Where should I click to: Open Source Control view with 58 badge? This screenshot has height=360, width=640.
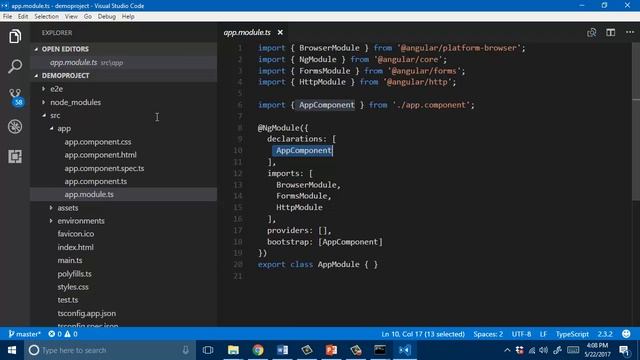(16, 97)
